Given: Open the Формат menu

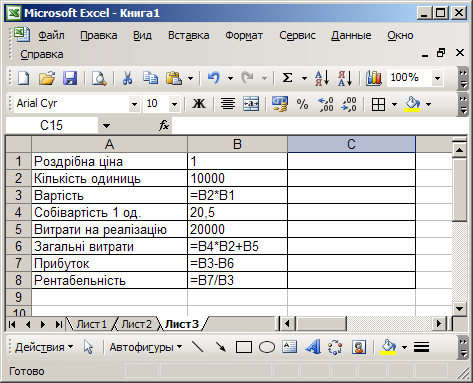Looking at the screenshot, I should coord(244,35).
